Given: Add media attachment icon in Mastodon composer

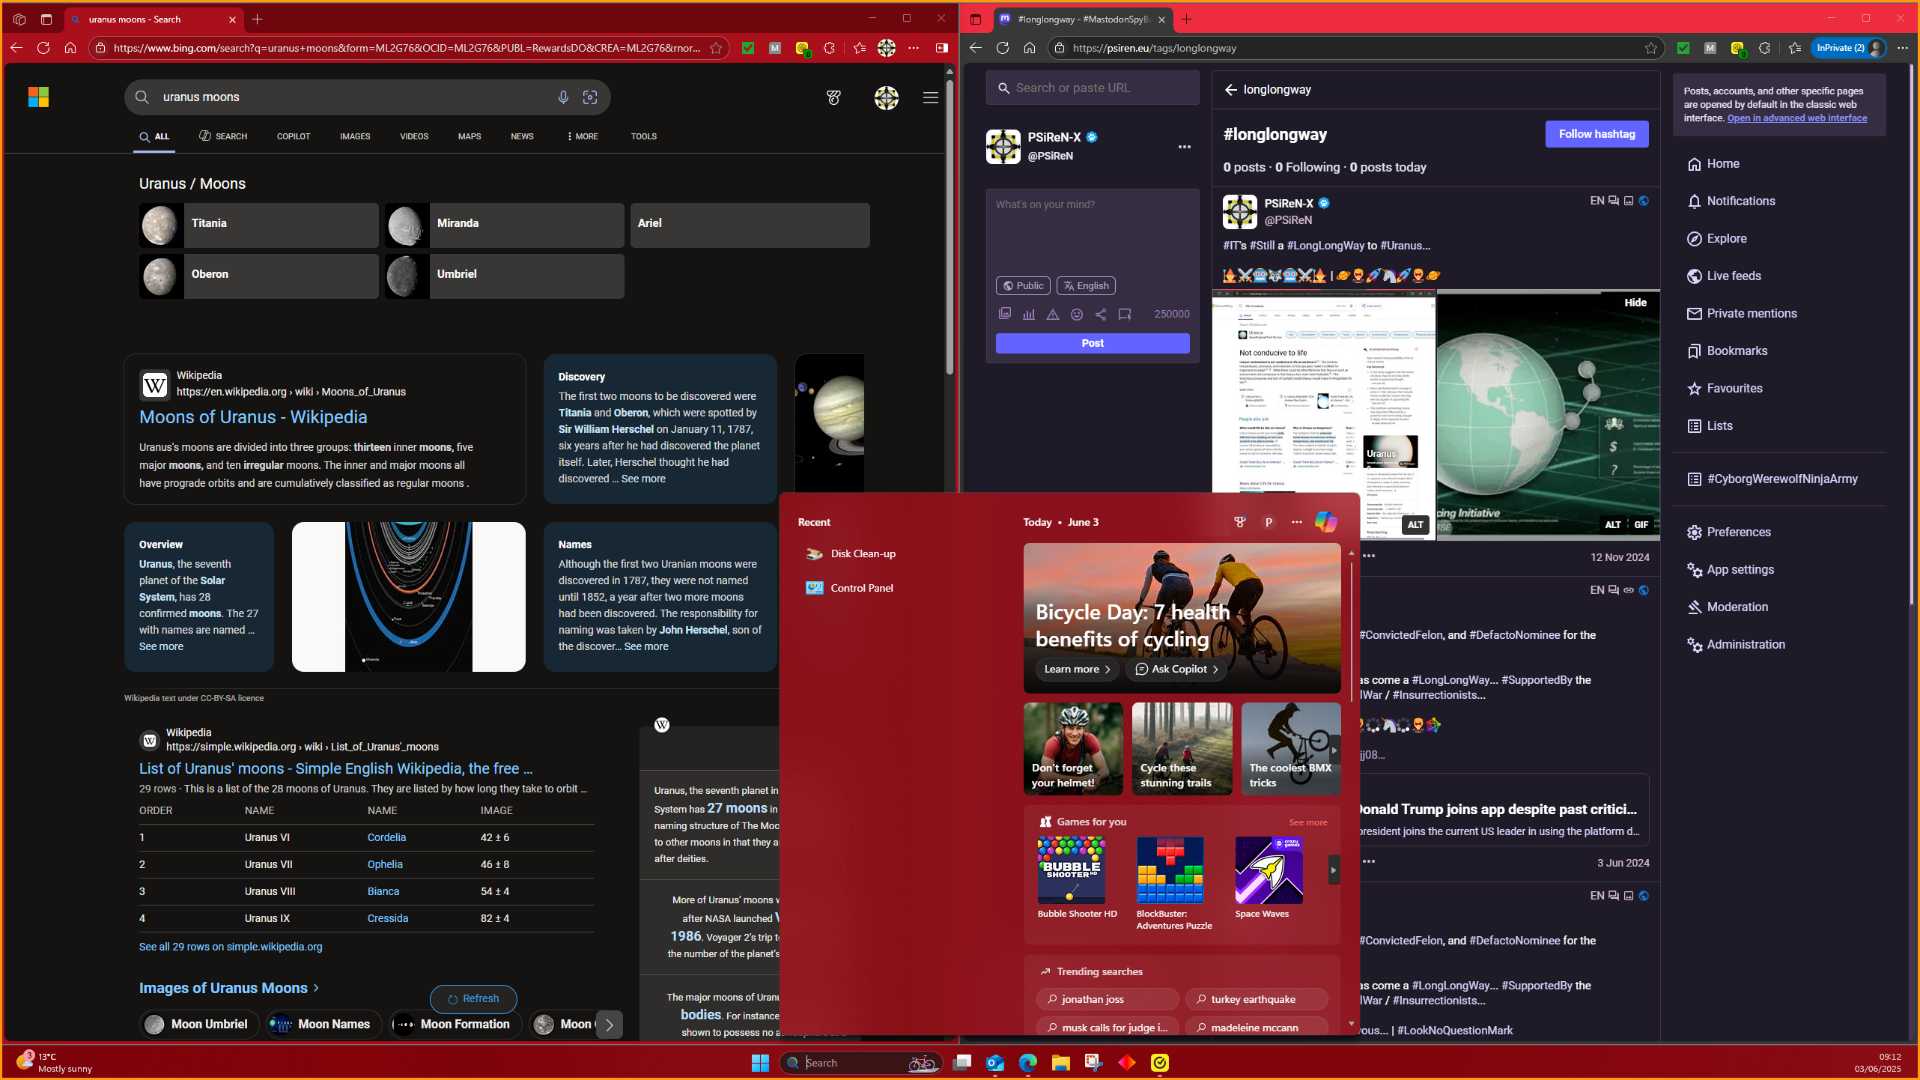Looking at the screenshot, I should [x=1005, y=314].
